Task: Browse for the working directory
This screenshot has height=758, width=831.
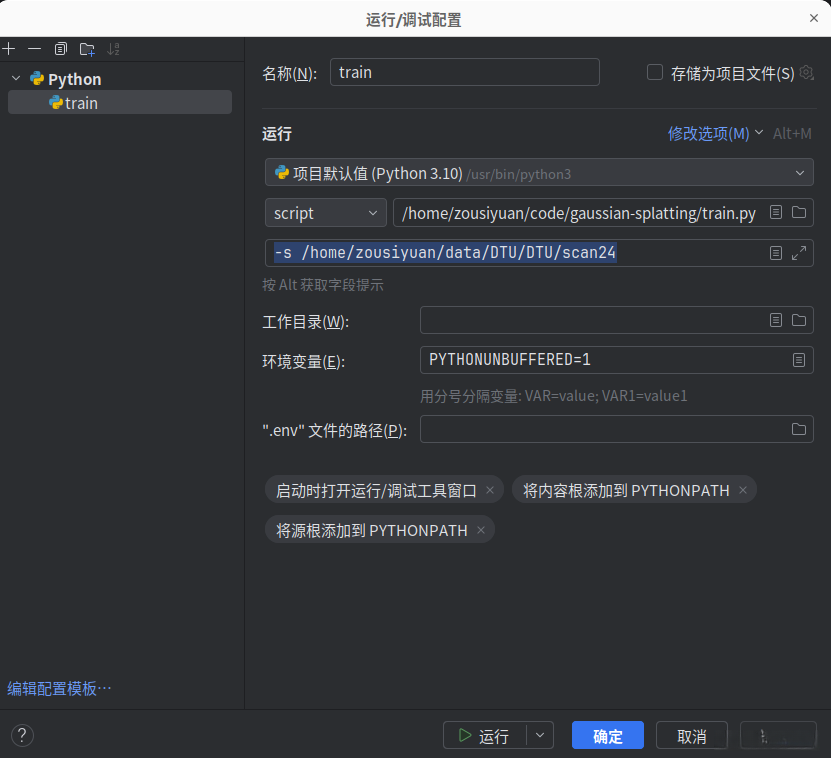Action: pyautogui.click(x=799, y=320)
